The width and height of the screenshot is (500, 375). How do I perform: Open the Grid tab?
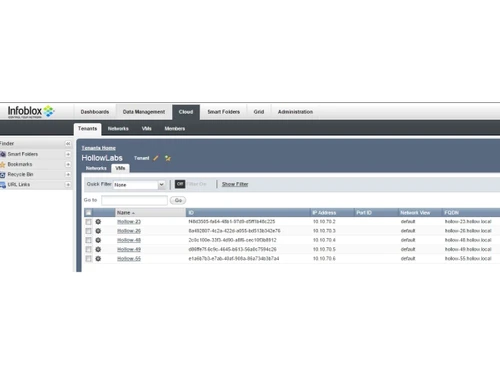[x=259, y=112]
